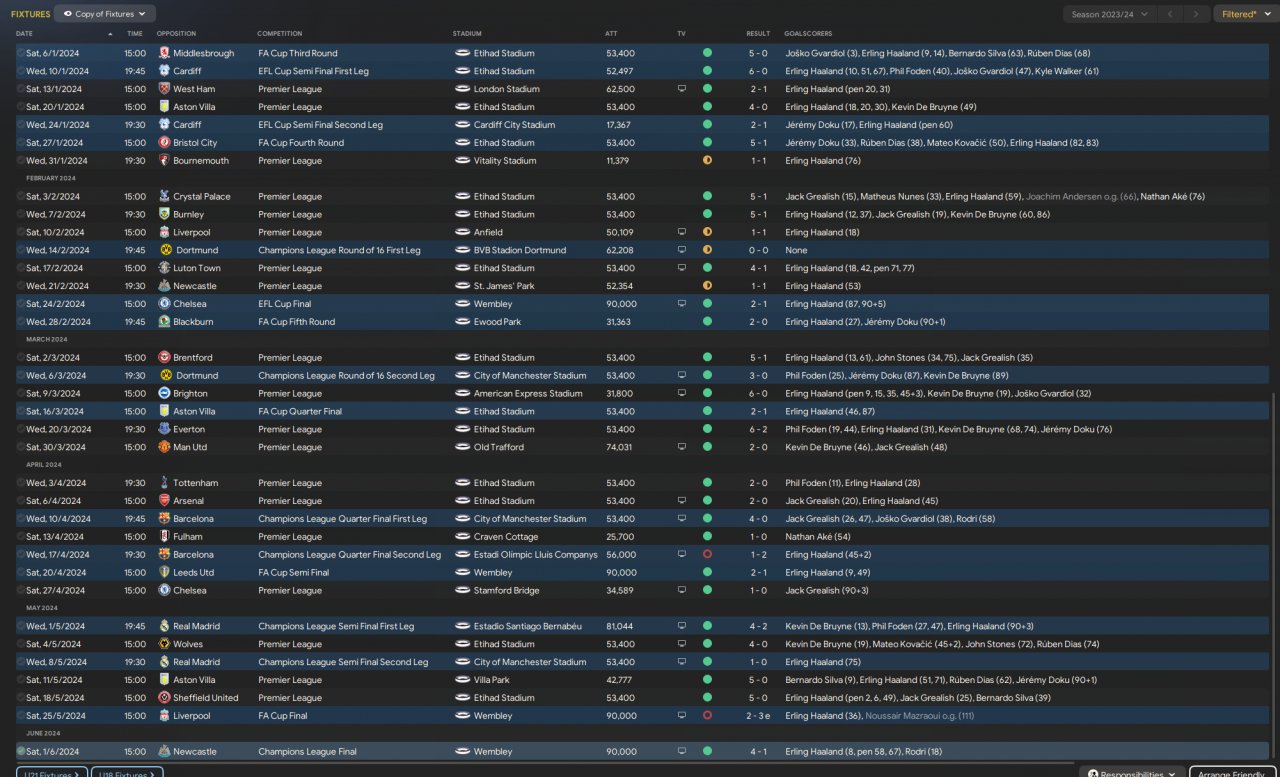Click the 81,044 attendance value
Image resolution: width=1280 pixels, height=777 pixels.
point(621,626)
